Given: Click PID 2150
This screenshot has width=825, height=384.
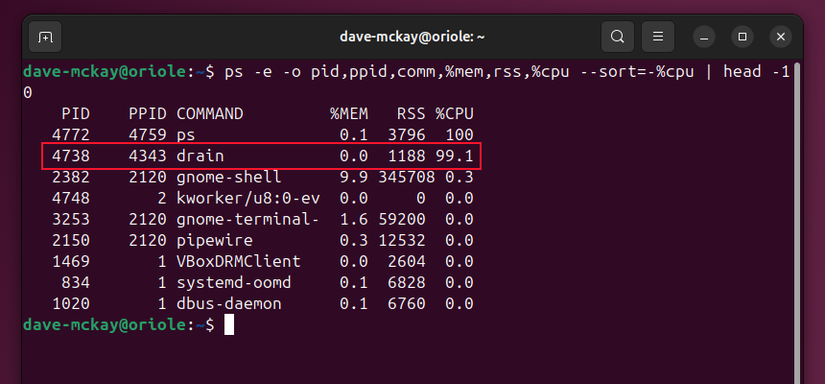Looking at the screenshot, I should pos(71,240).
